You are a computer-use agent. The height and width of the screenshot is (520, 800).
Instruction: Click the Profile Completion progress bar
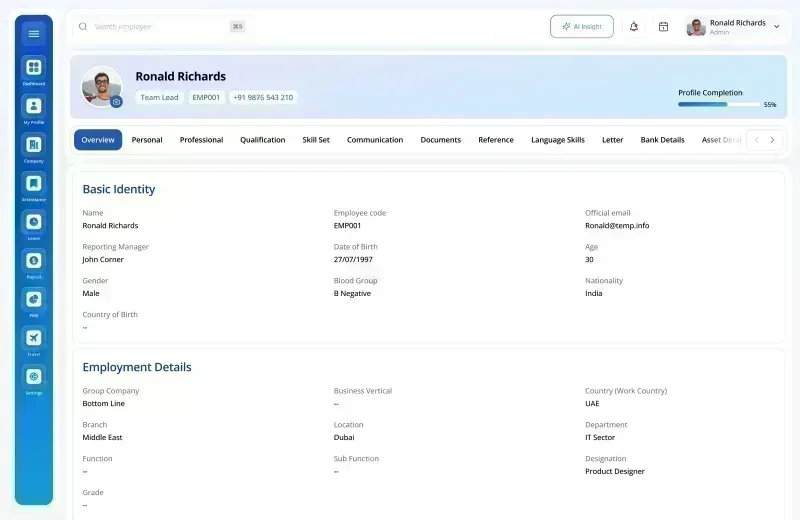(x=719, y=104)
